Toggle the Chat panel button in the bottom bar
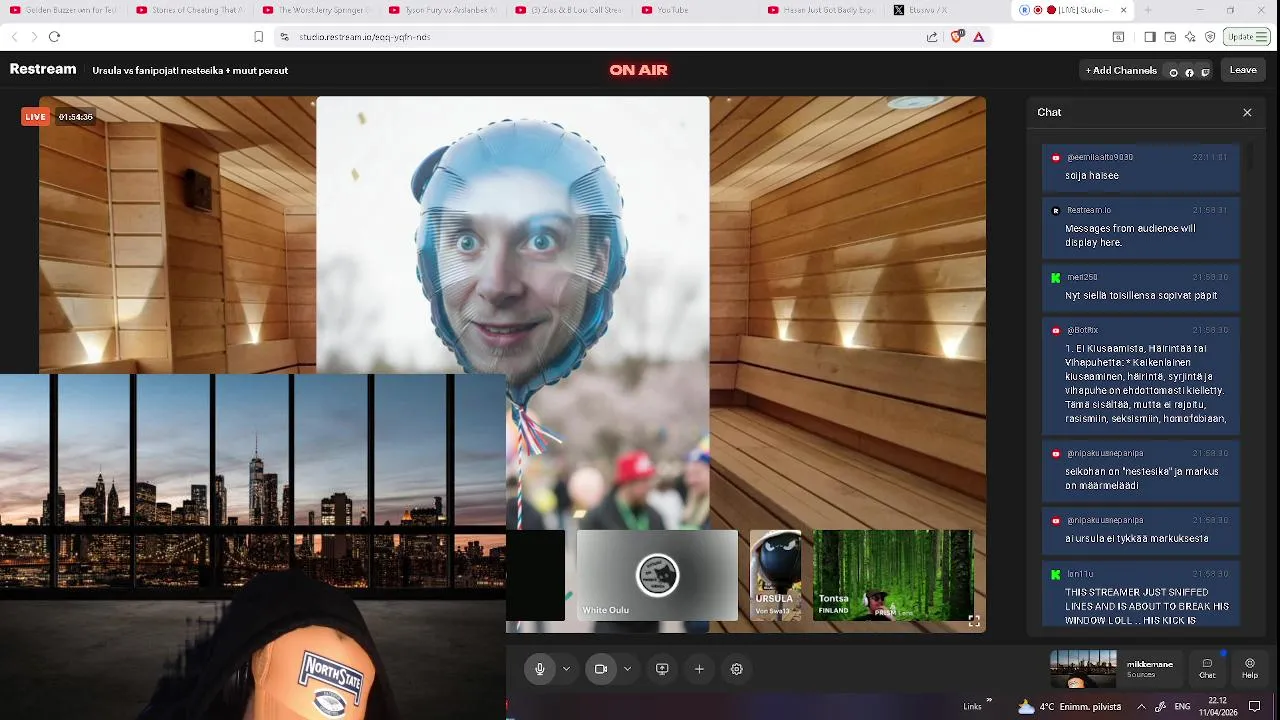Screen dimensions: 1280x720 [1207, 669]
